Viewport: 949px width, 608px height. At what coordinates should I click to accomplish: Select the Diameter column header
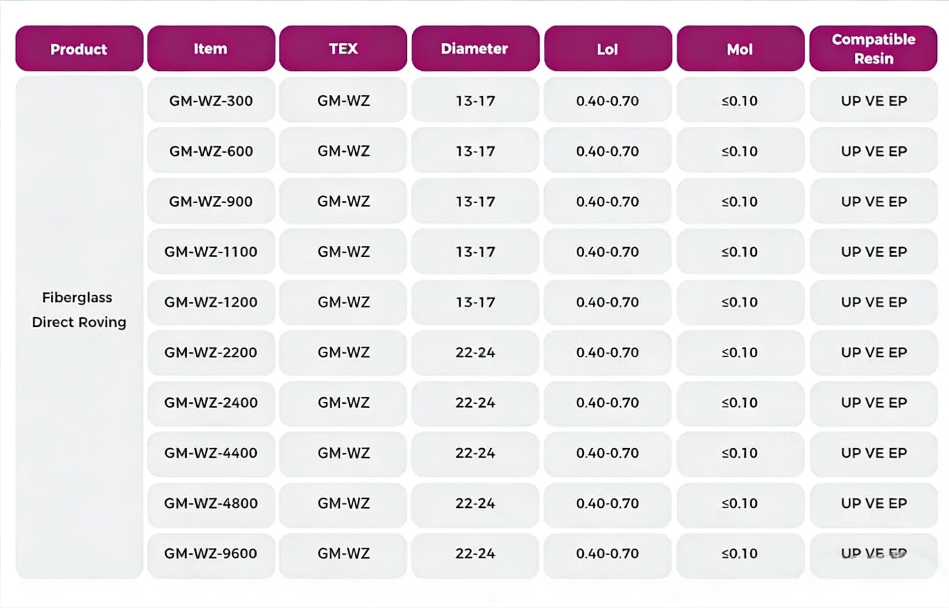[475, 49]
